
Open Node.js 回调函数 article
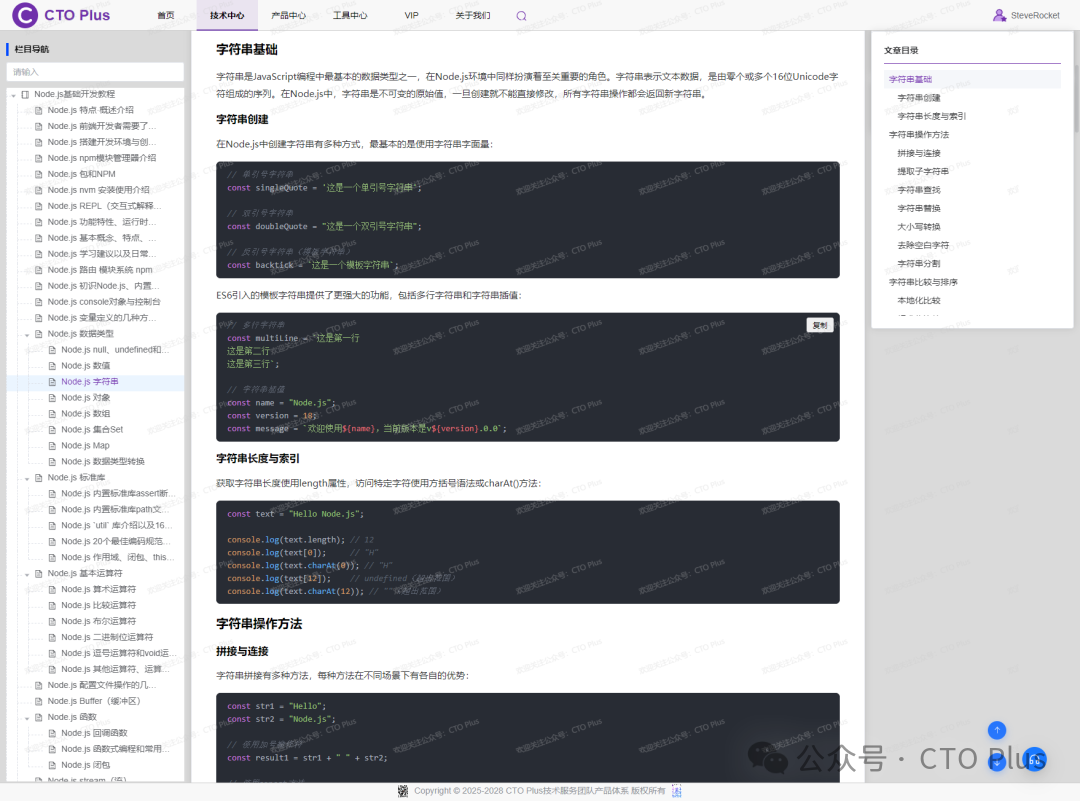94,734
